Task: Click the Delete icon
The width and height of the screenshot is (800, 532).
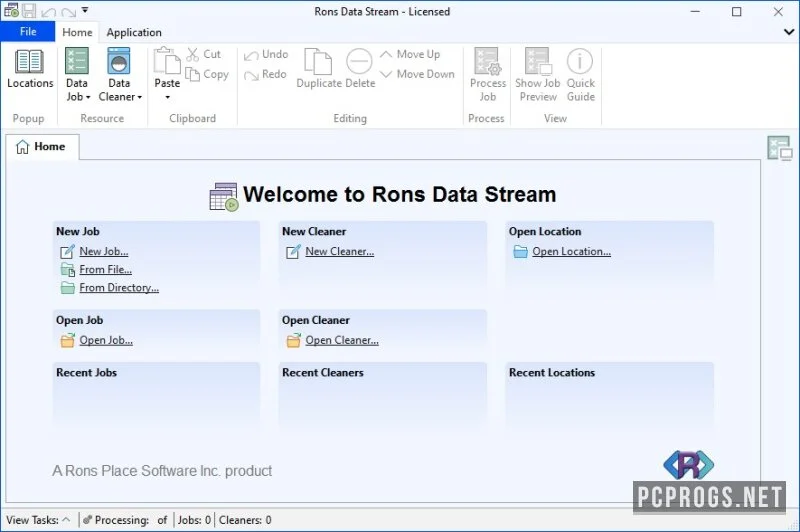Action: (x=359, y=61)
